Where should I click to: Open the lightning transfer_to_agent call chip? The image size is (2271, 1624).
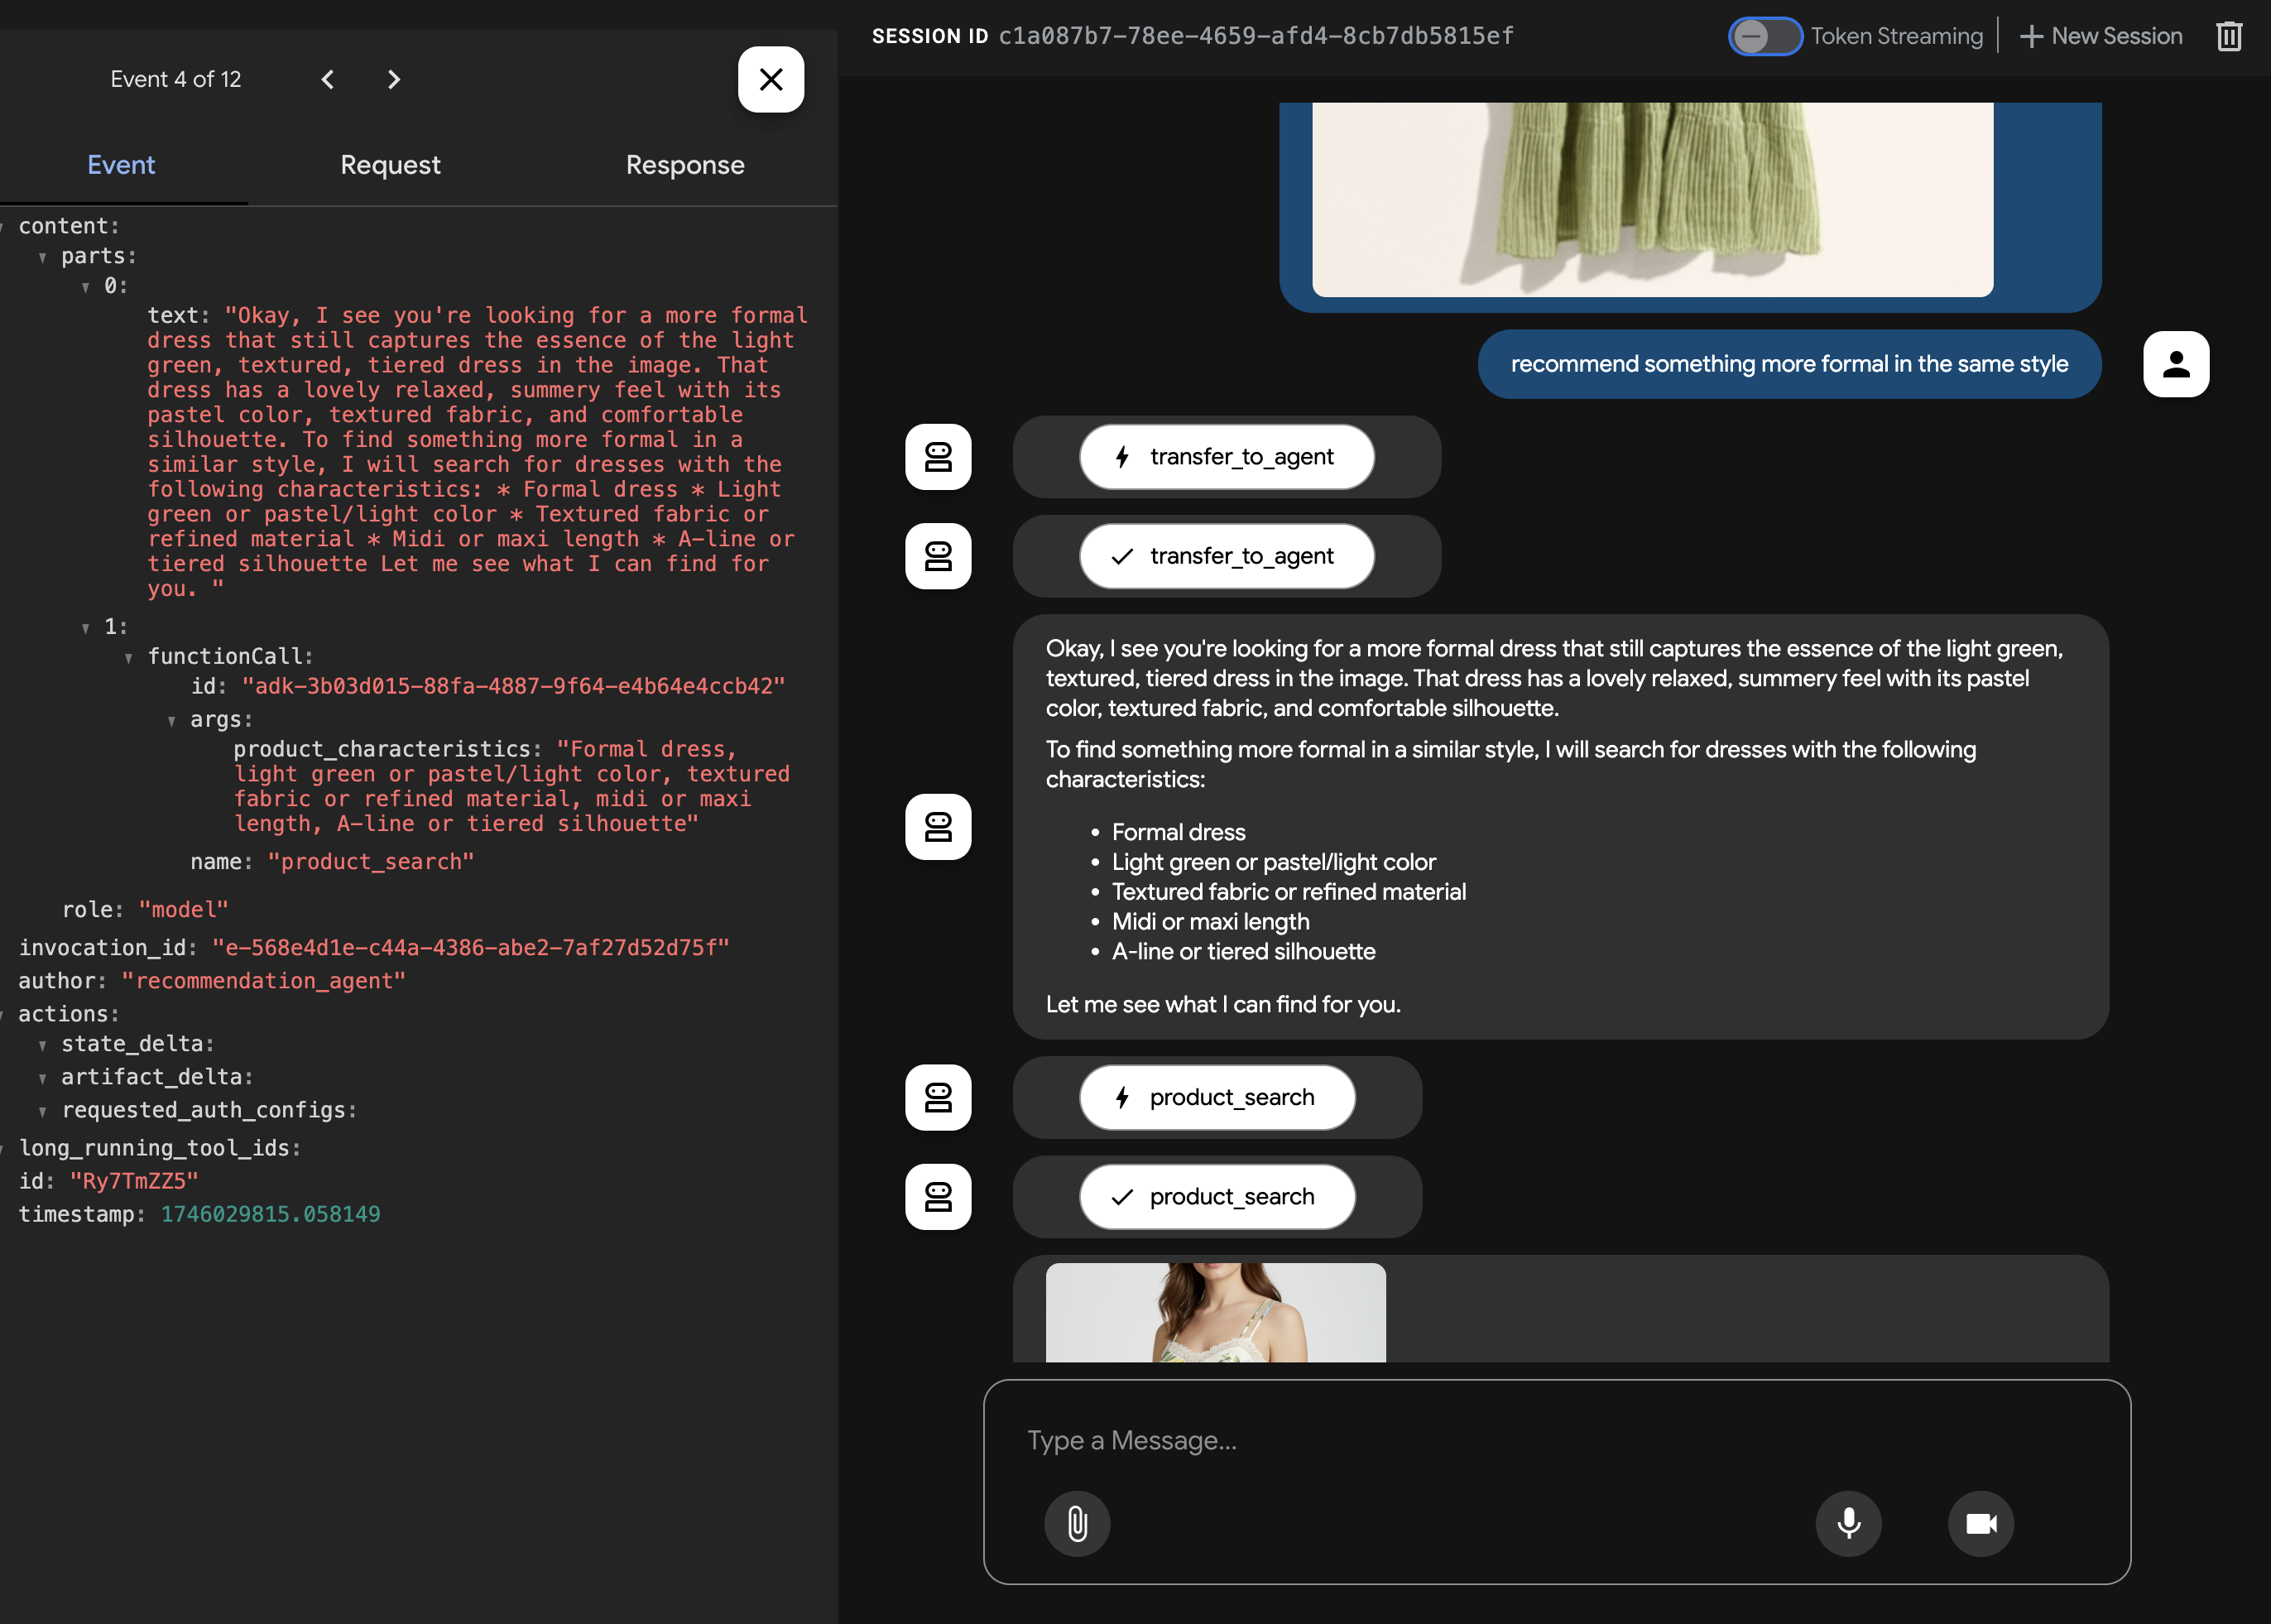(x=1226, y=457)
